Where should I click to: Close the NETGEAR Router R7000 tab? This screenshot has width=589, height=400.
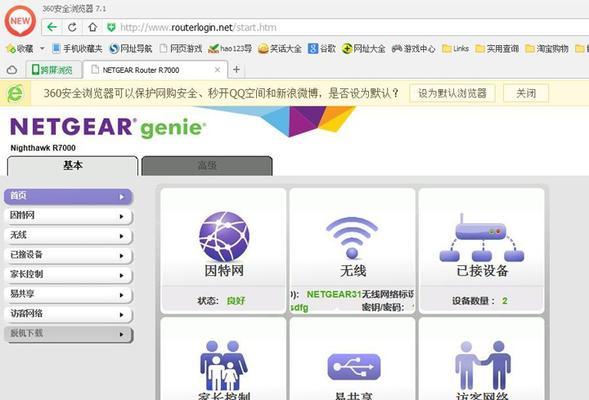pyautogui.click(x=217, y=70)
